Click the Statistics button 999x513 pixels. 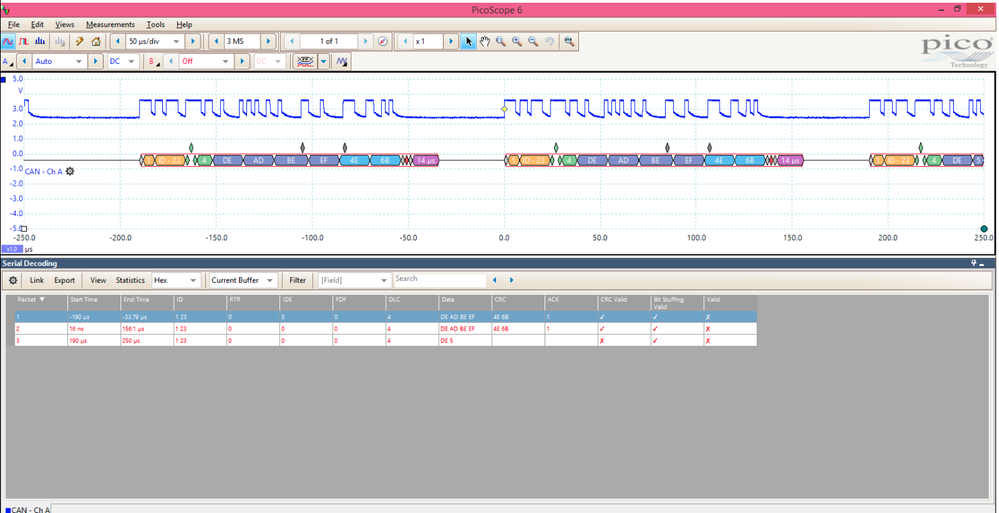point(130,280)
